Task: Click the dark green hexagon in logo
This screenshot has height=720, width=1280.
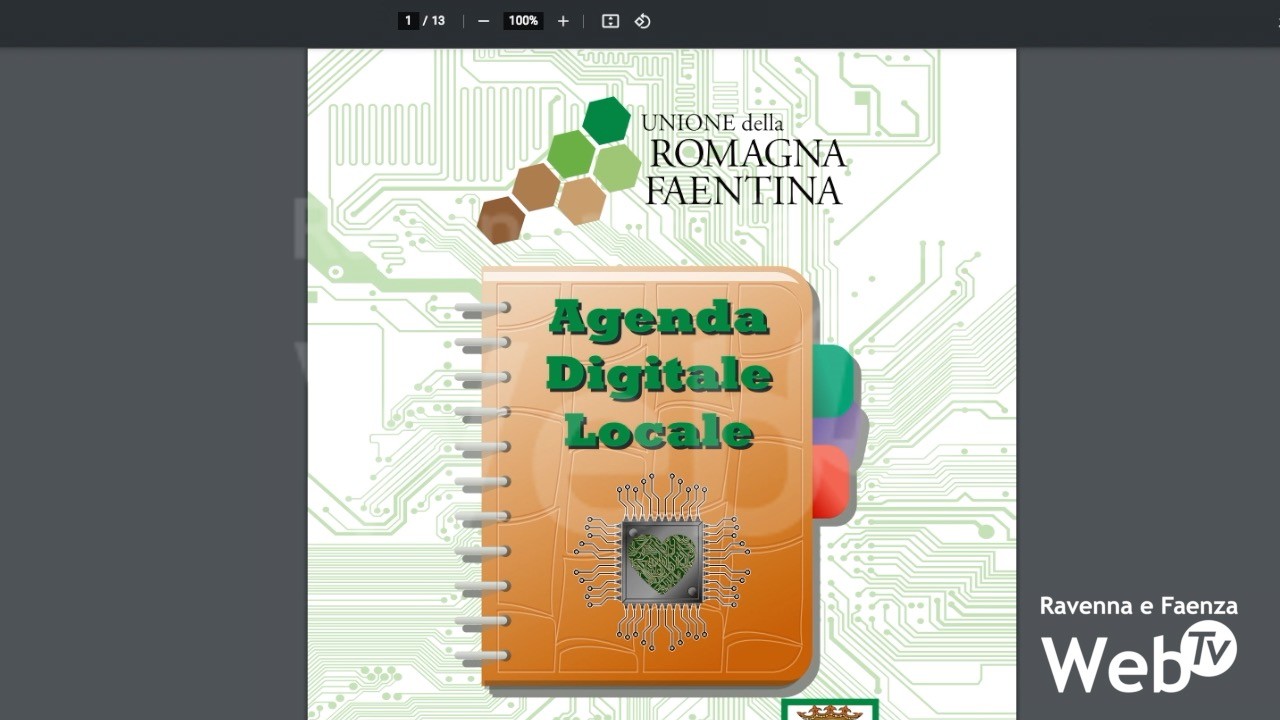Action: [x=606, y=120]
